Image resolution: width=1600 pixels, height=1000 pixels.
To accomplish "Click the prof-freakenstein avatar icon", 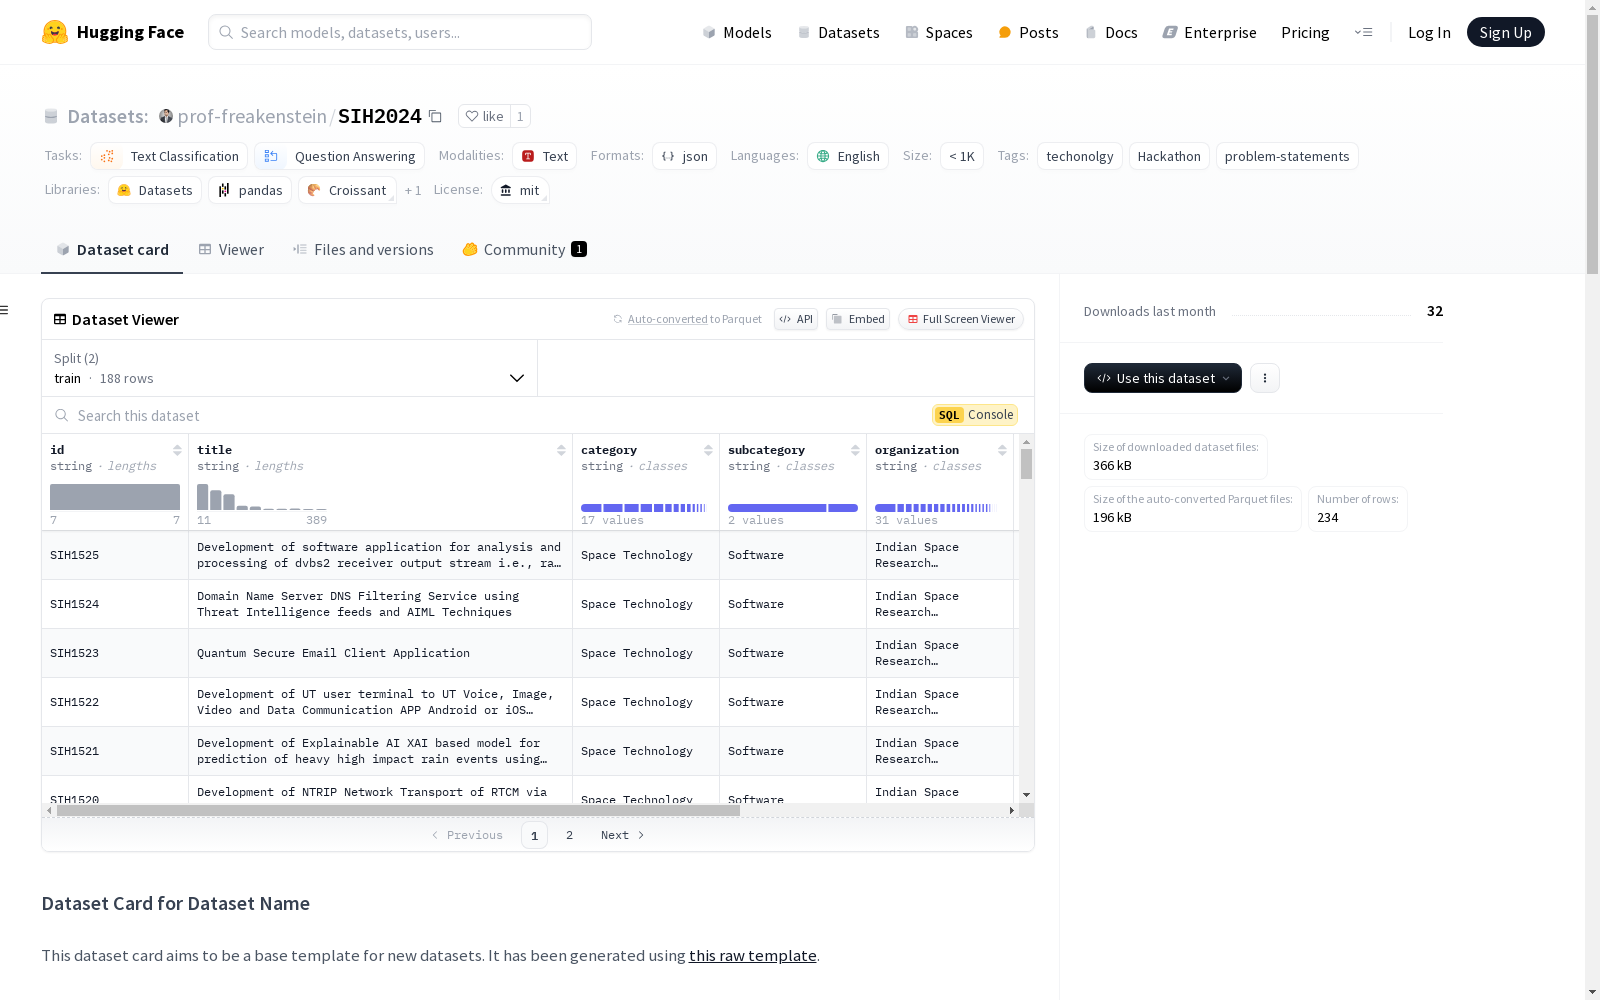I will (166, 116).
